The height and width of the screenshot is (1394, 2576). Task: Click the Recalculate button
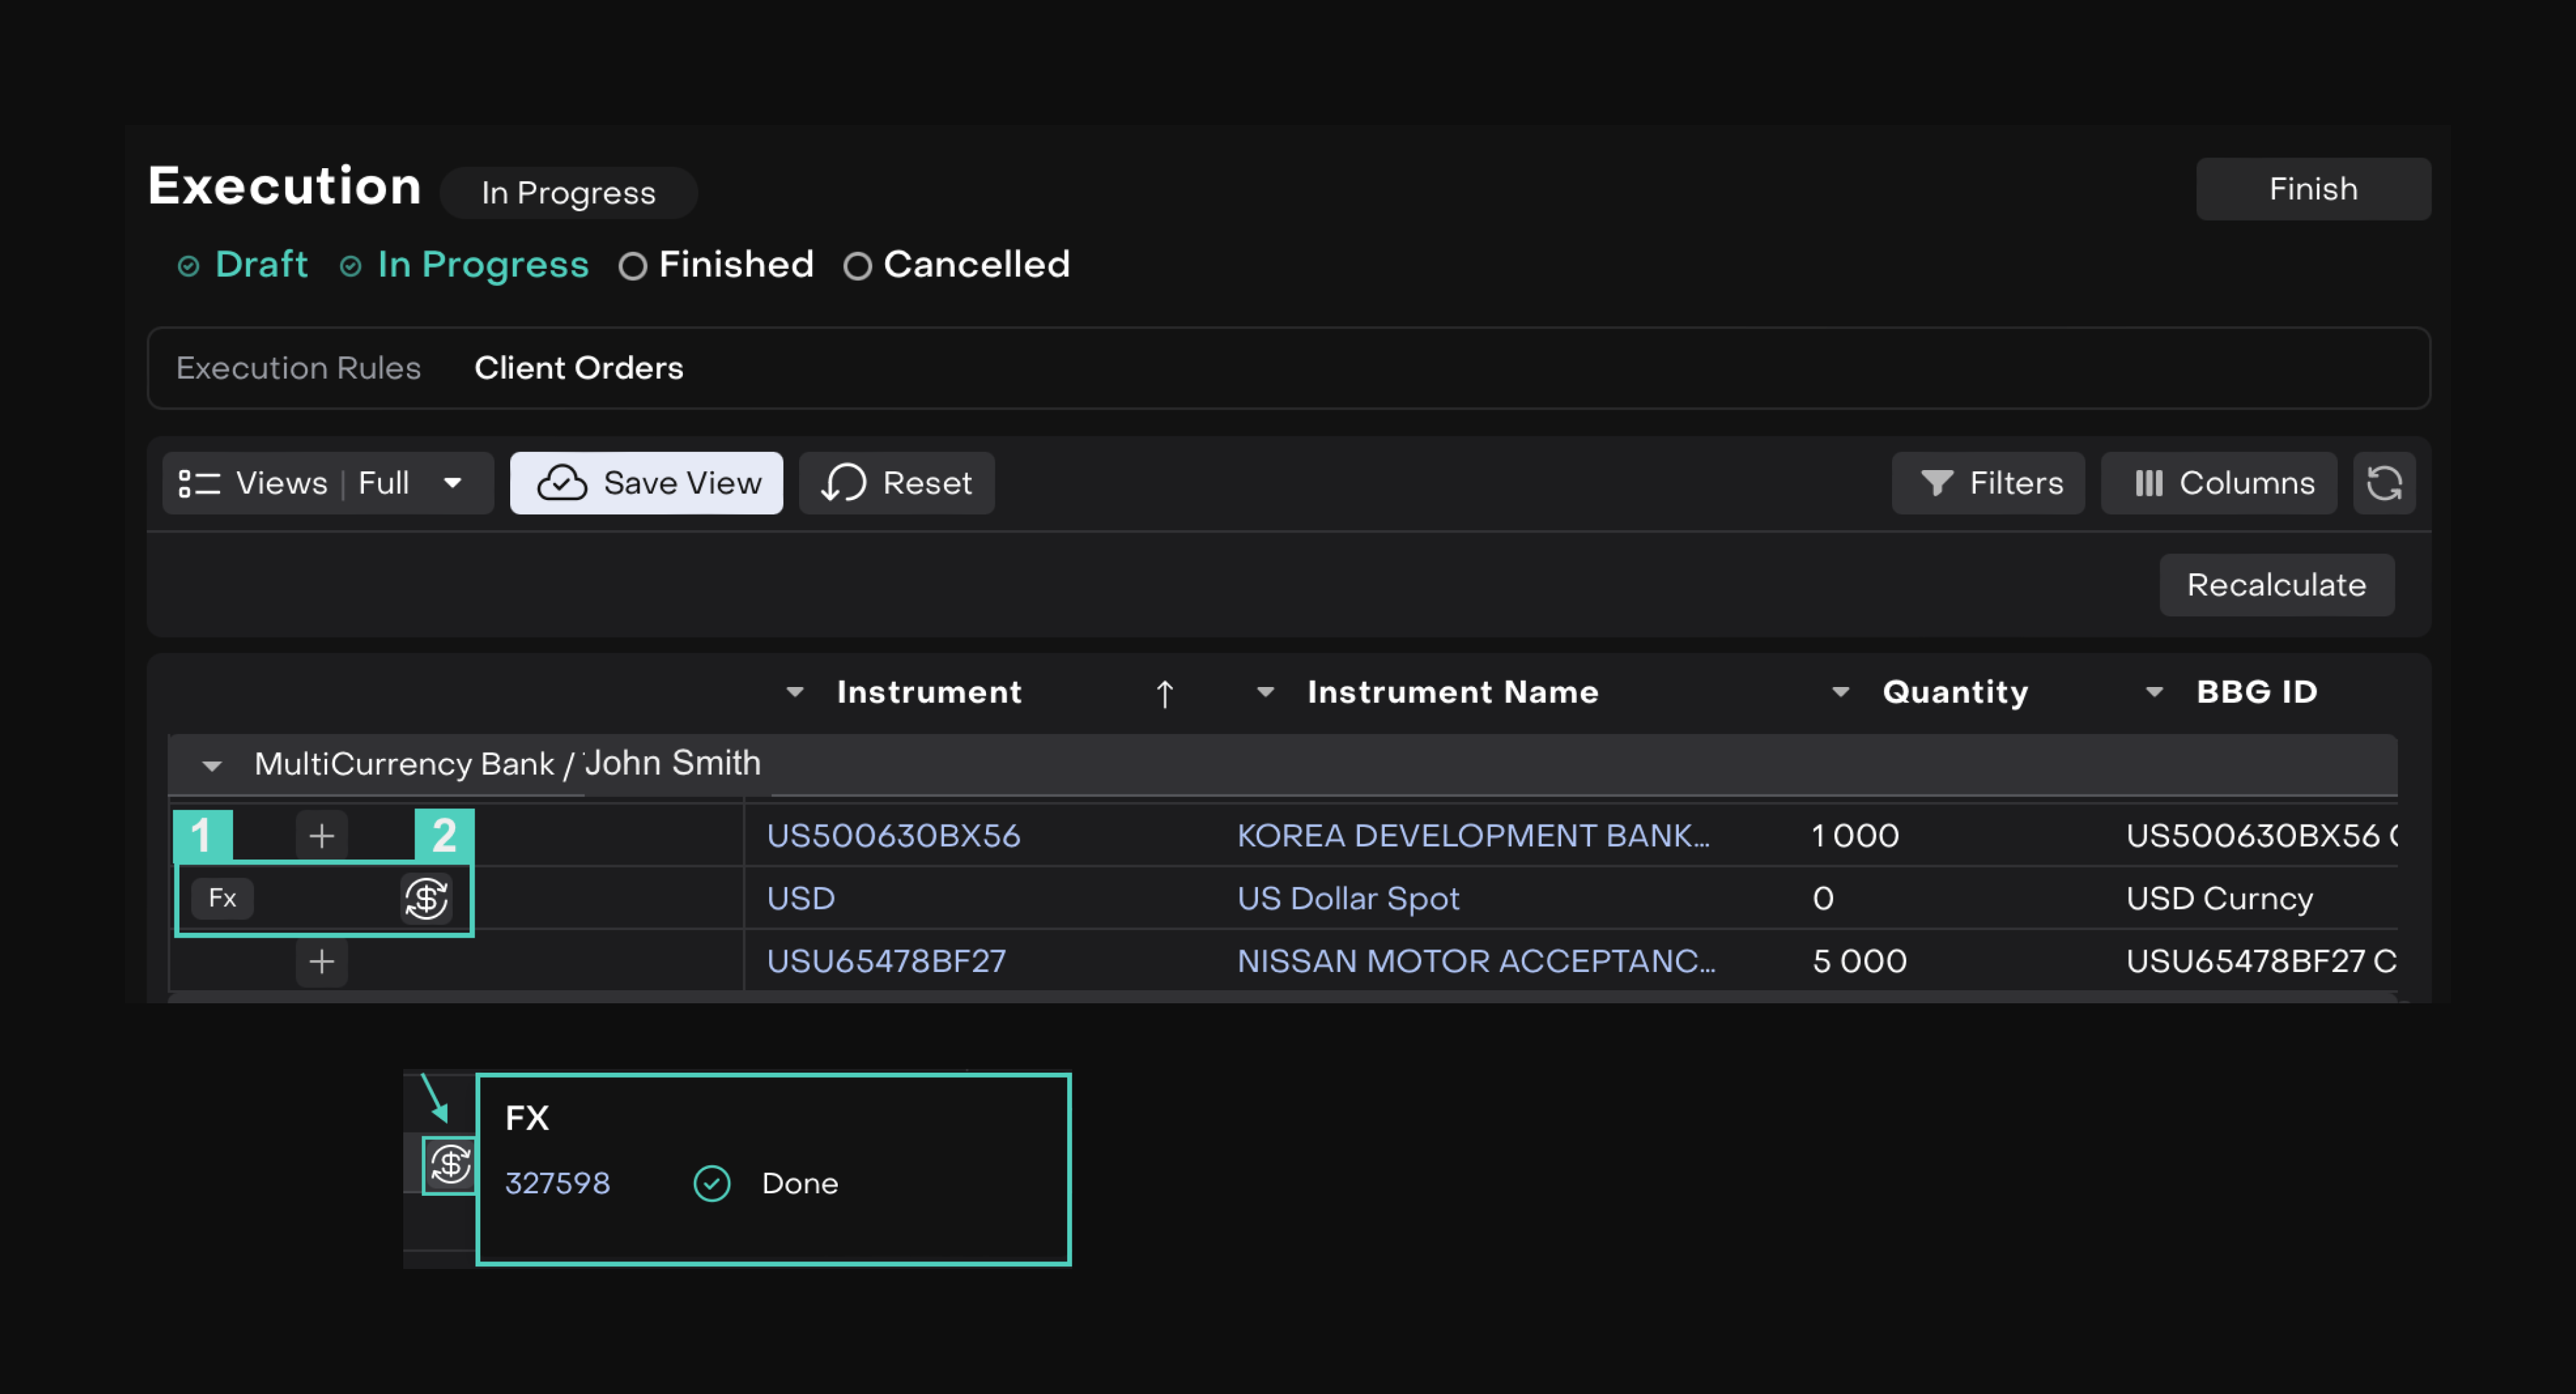(2276, 585)
